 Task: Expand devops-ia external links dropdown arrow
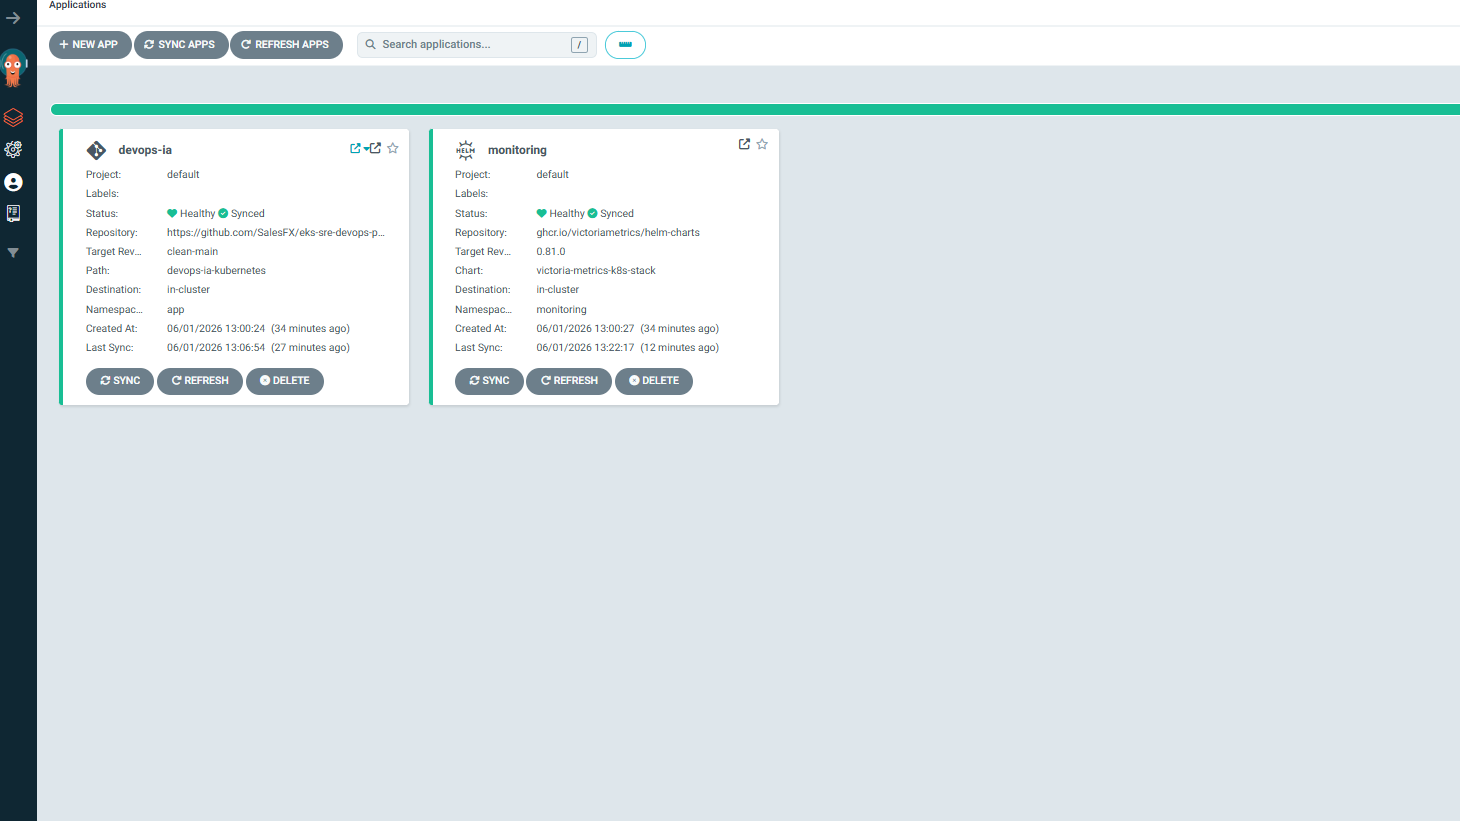coord(366,148)
